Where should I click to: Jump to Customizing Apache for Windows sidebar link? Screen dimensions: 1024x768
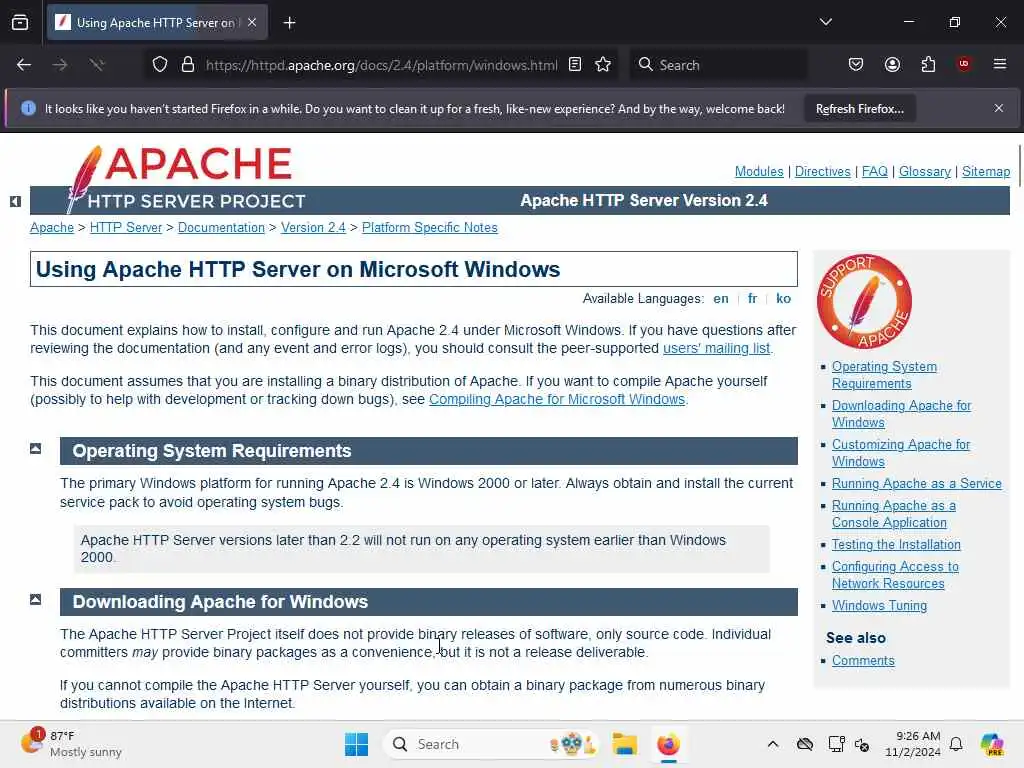[901, 453]
